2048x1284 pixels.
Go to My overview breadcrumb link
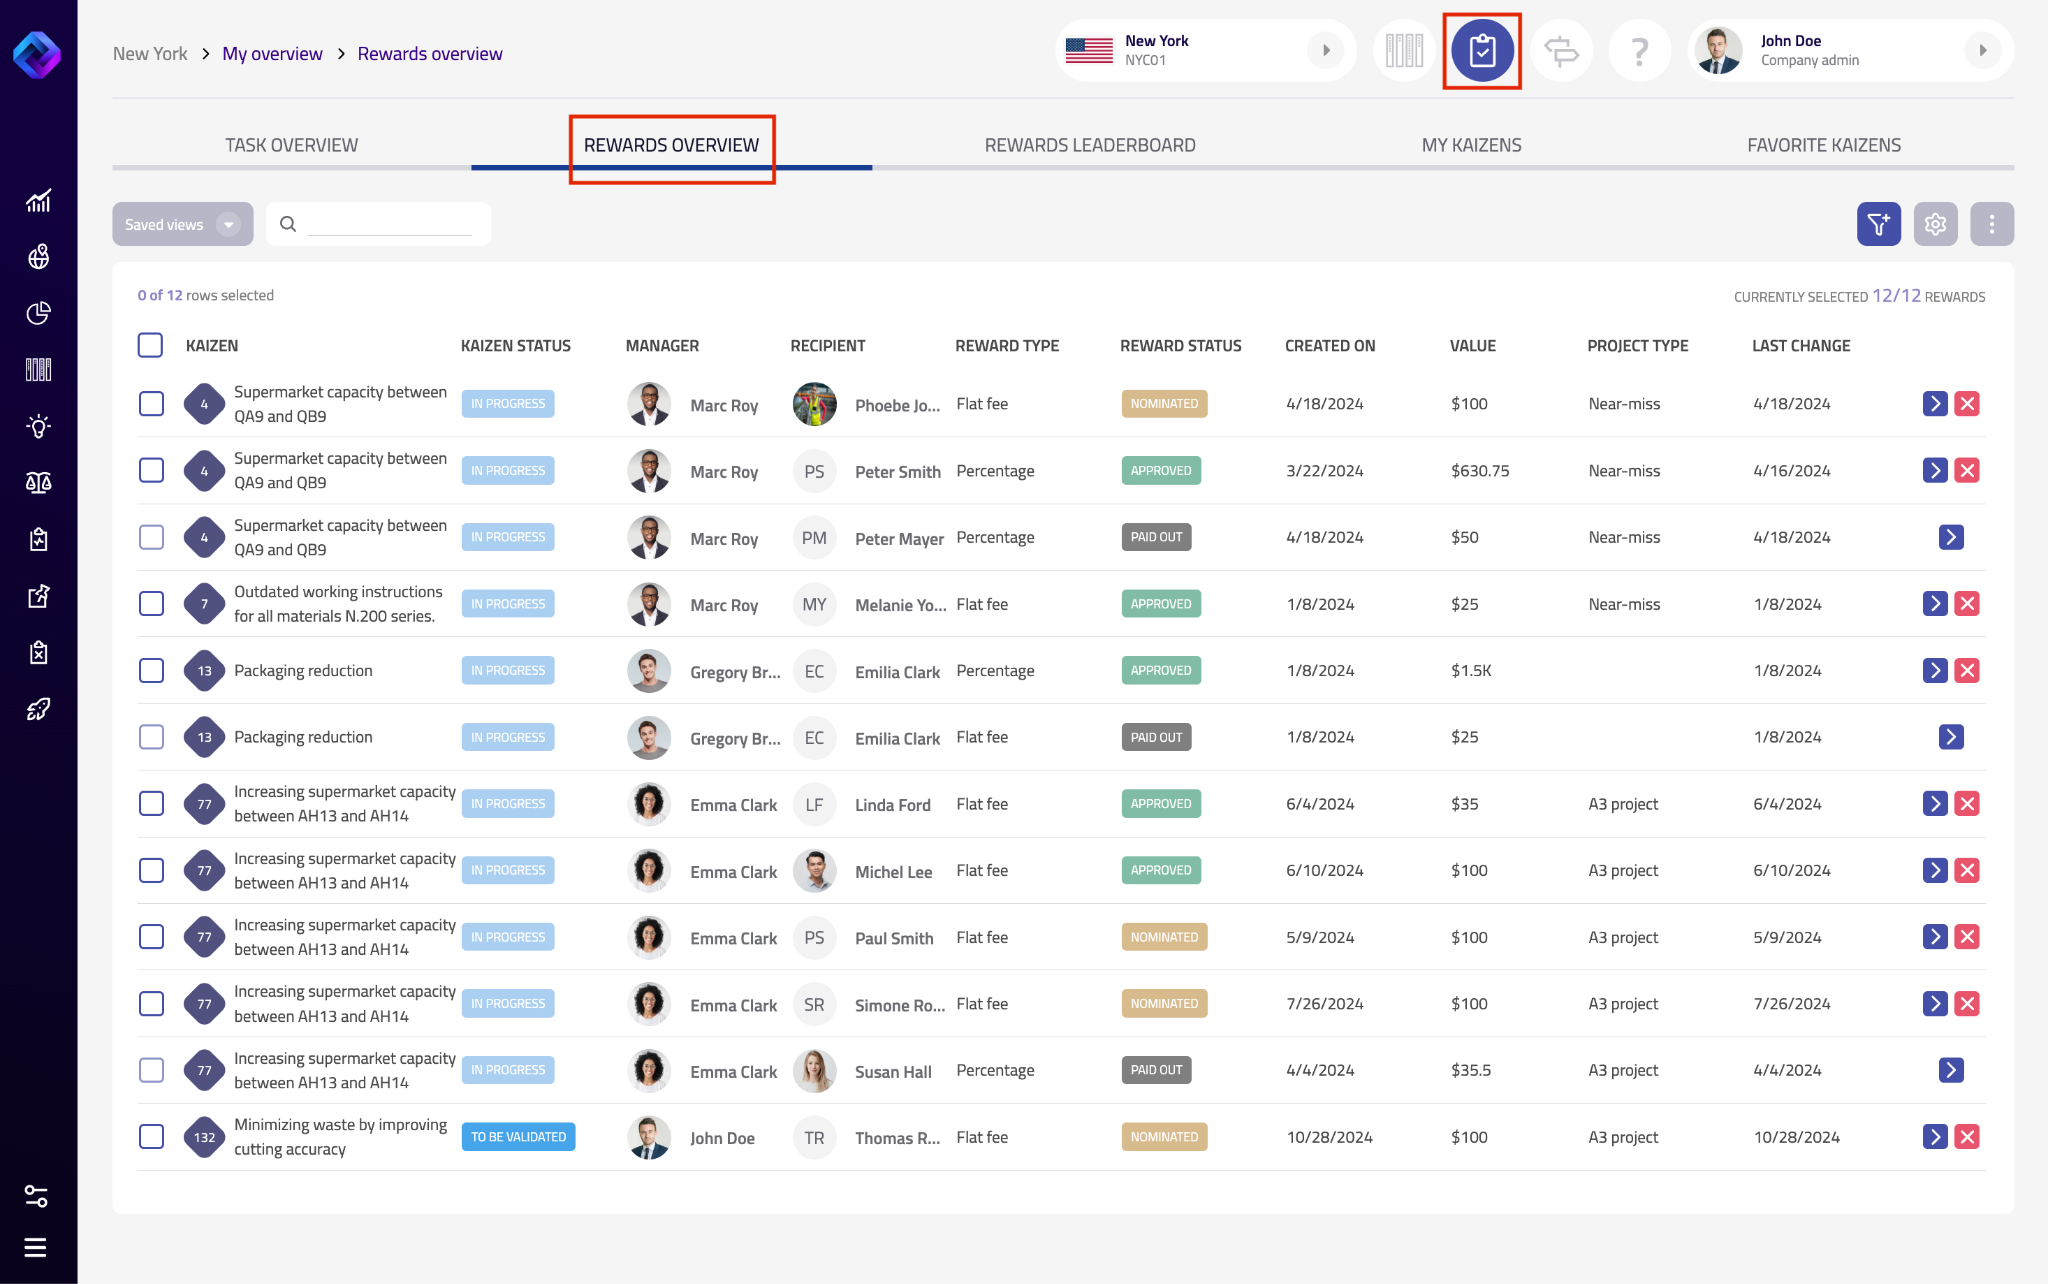272,54
